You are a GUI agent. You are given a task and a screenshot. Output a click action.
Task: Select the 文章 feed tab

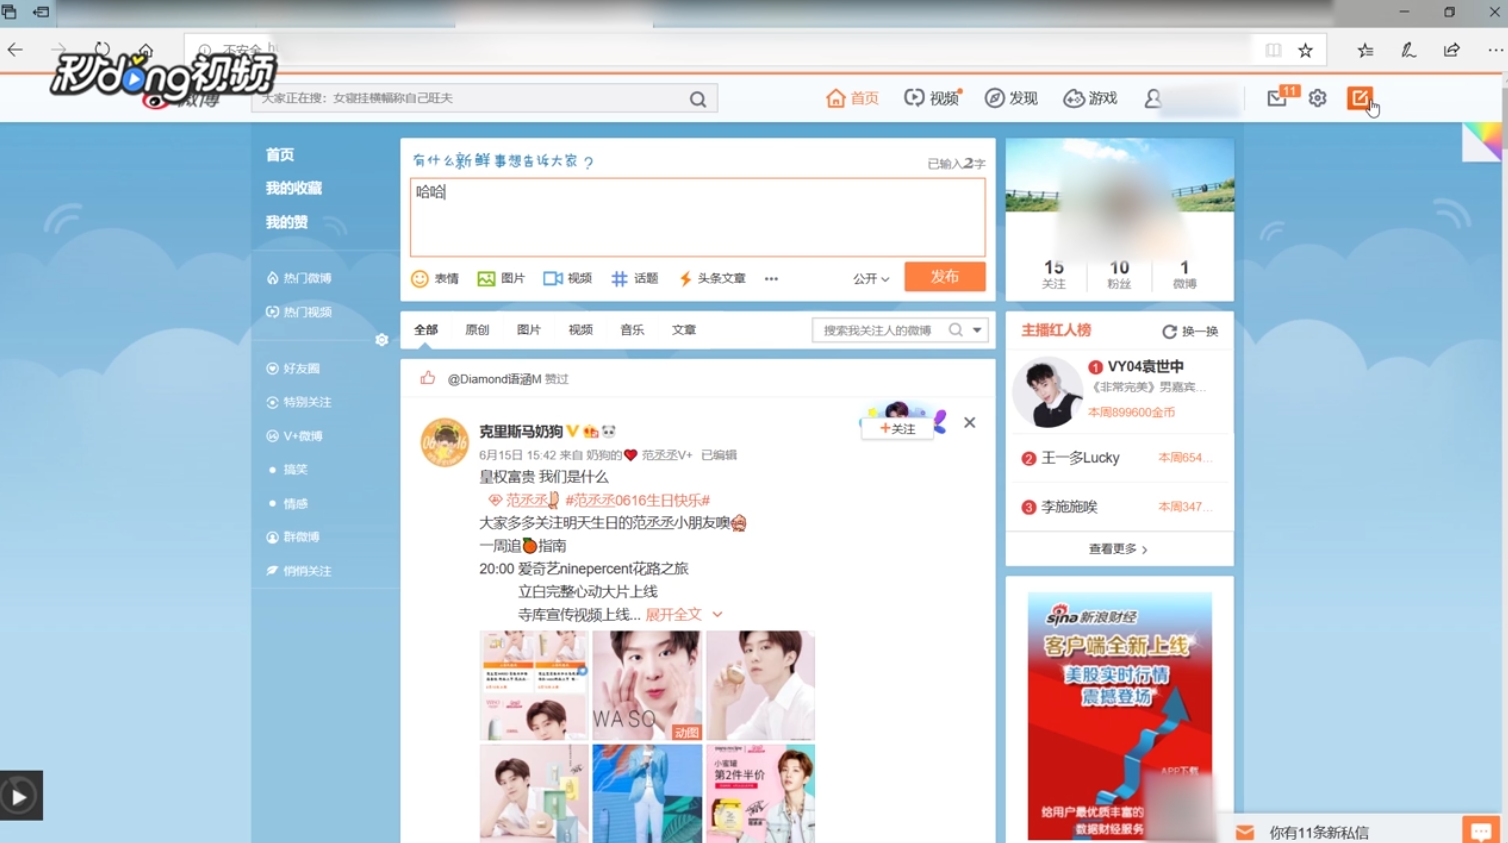point(684,330)
